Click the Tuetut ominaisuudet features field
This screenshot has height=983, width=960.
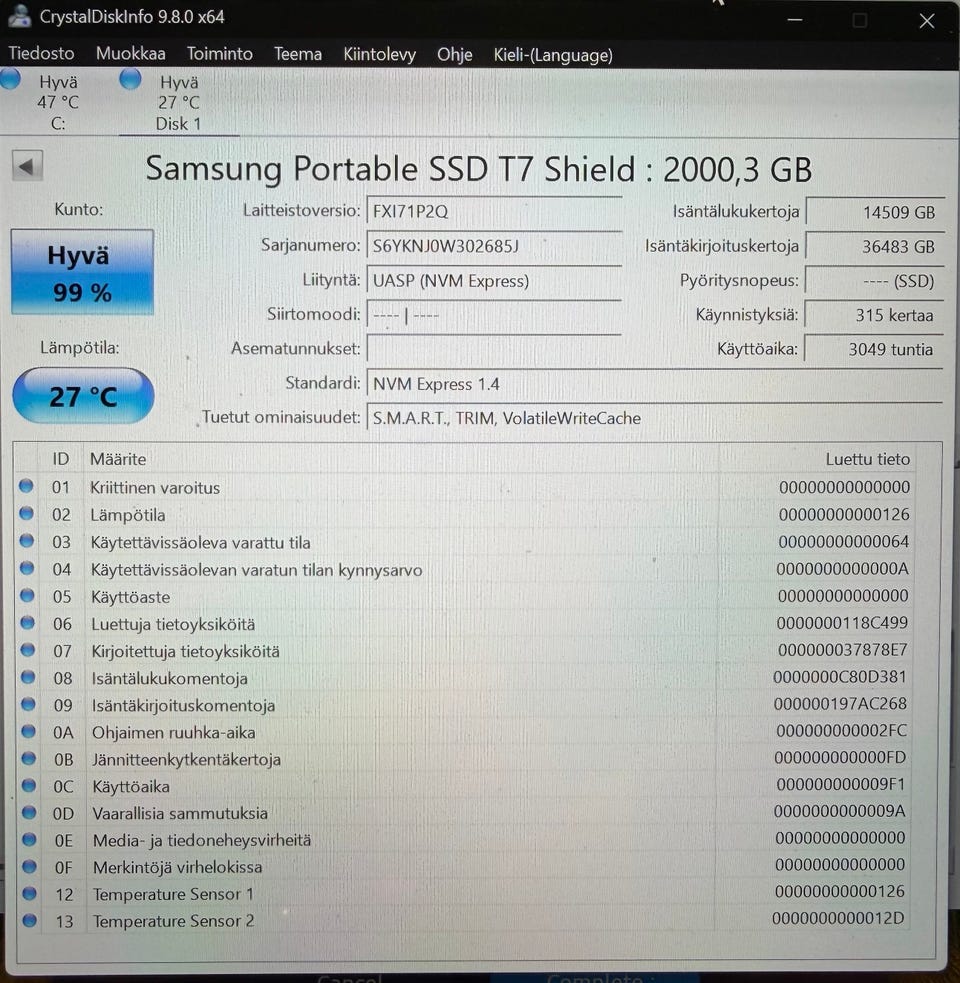click(x=654, y=418)
